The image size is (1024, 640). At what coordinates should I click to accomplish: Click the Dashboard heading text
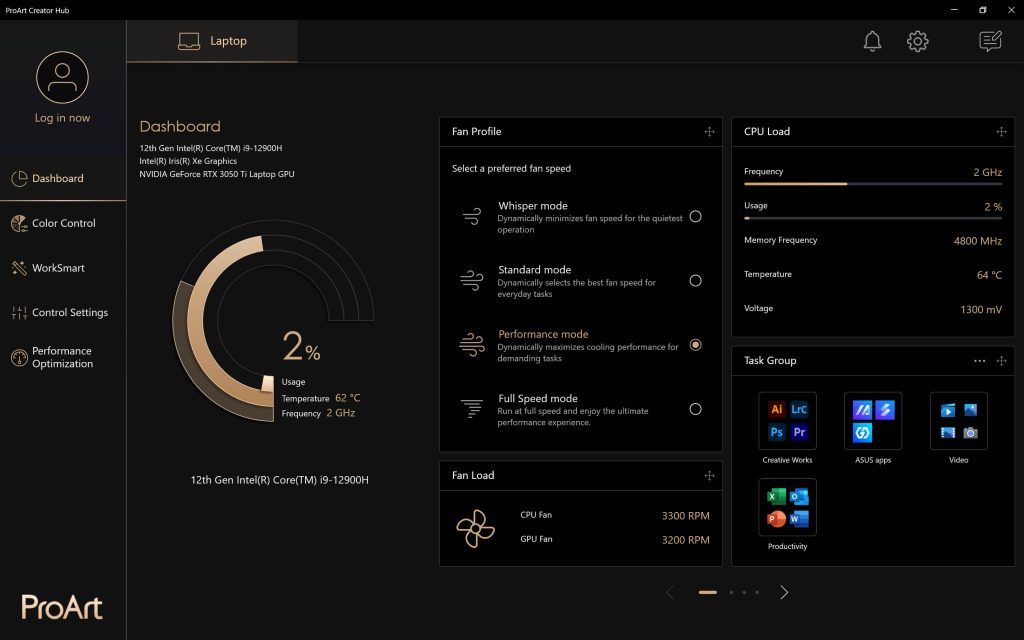180,127
